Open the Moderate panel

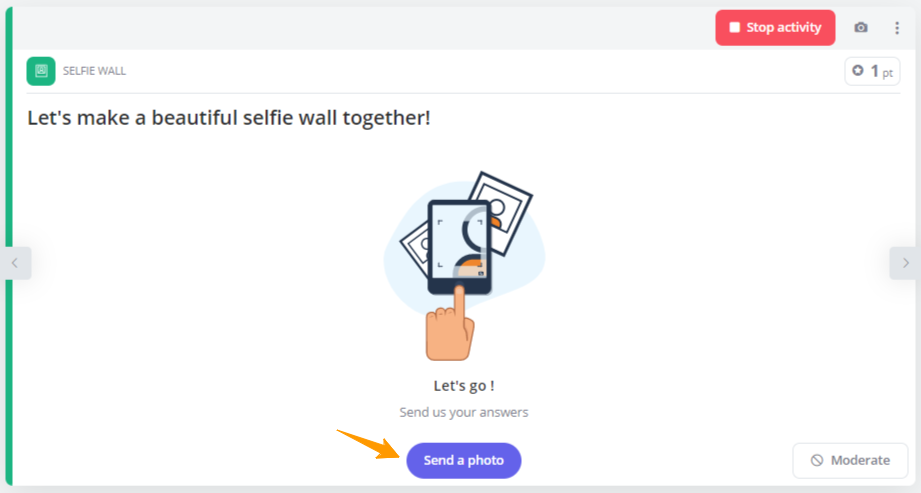point(850,460)
